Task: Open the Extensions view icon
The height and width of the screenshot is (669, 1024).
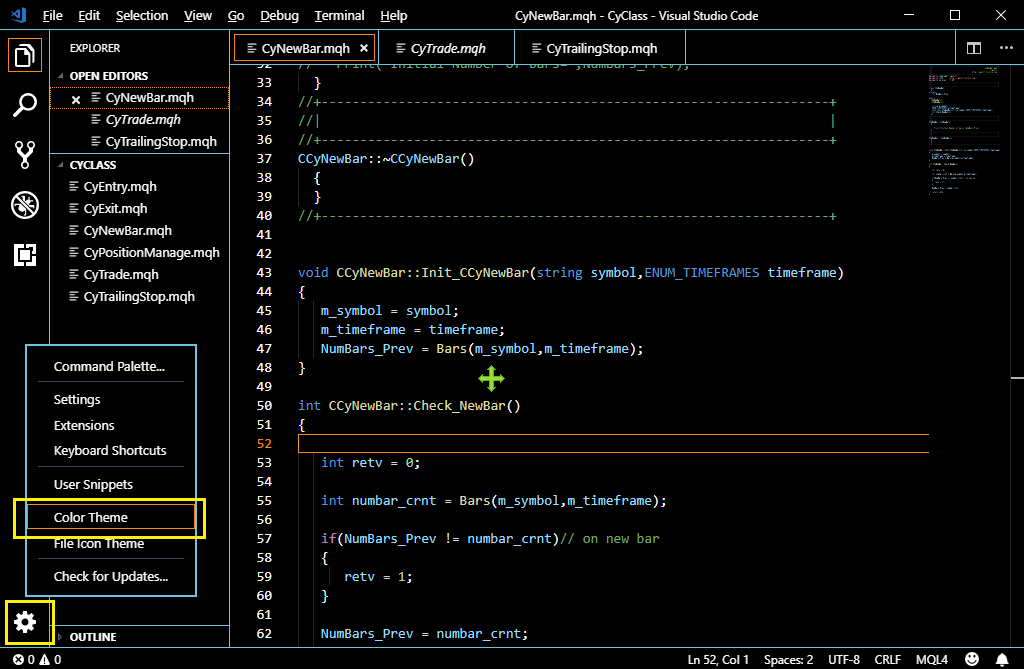Action: [24, 255]
